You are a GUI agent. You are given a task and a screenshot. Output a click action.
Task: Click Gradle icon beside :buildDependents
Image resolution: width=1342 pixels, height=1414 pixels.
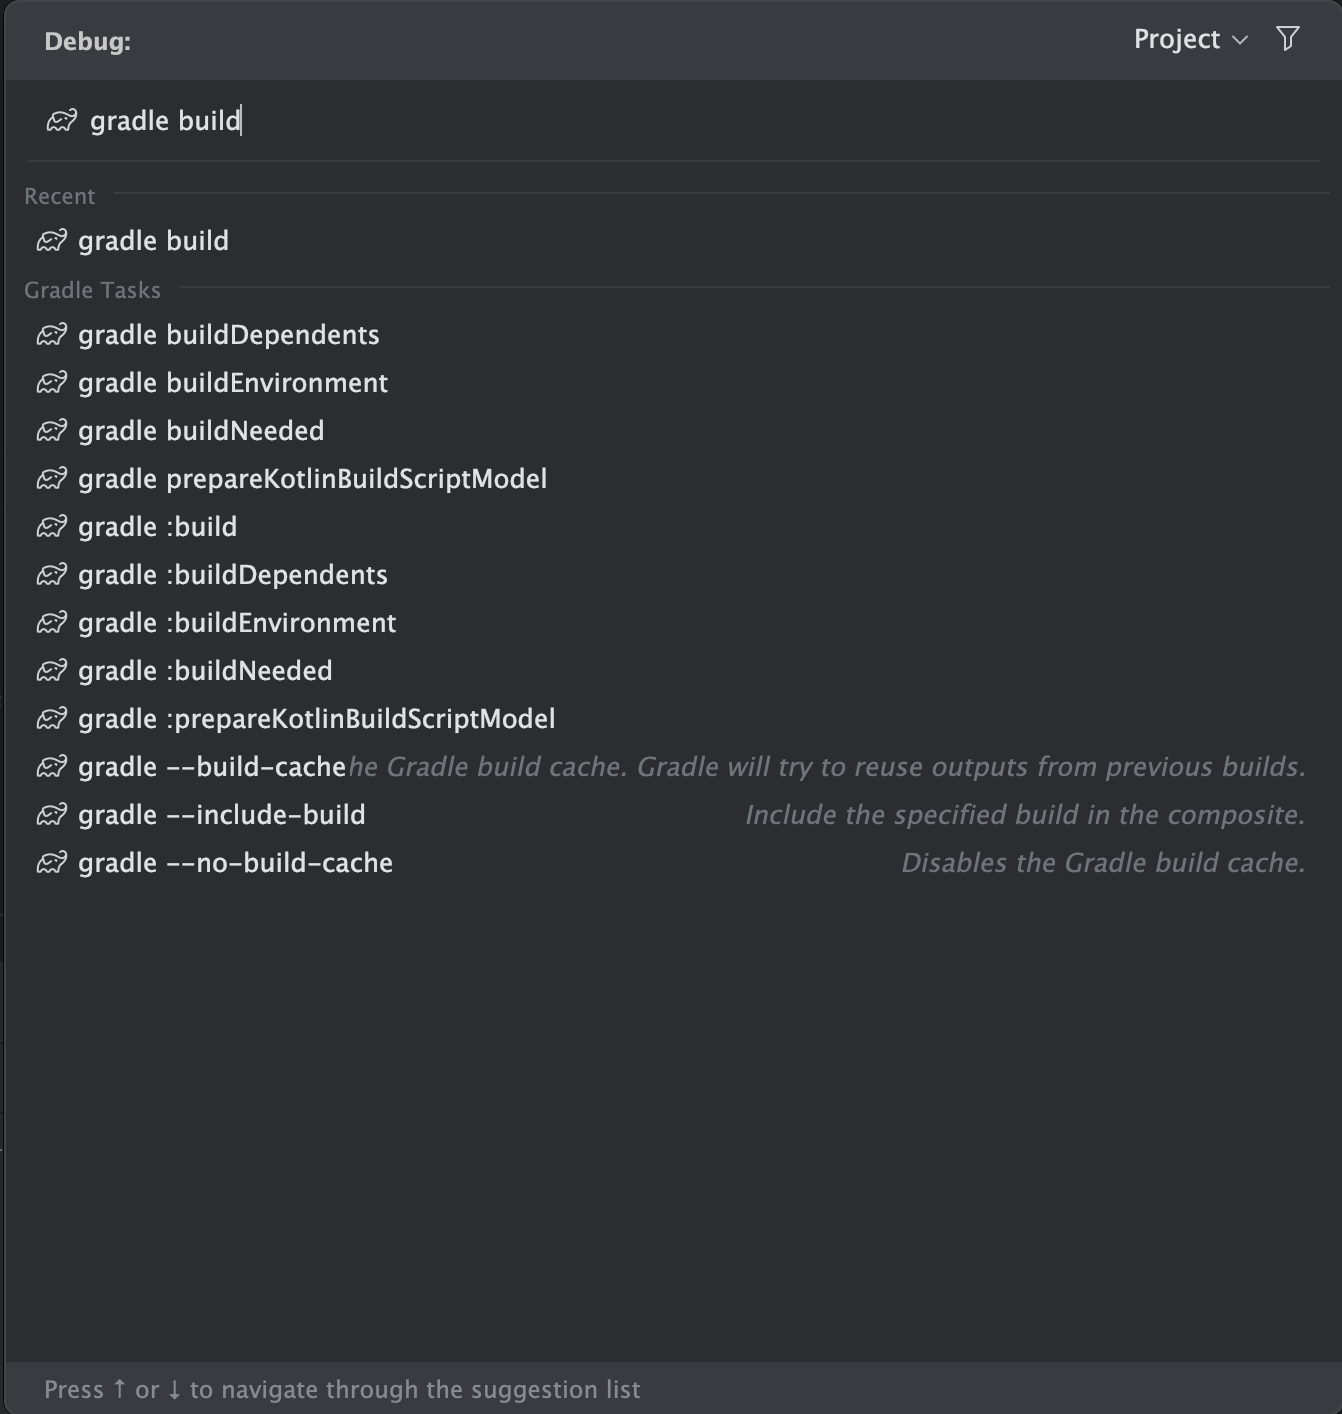tap(52, 575)
